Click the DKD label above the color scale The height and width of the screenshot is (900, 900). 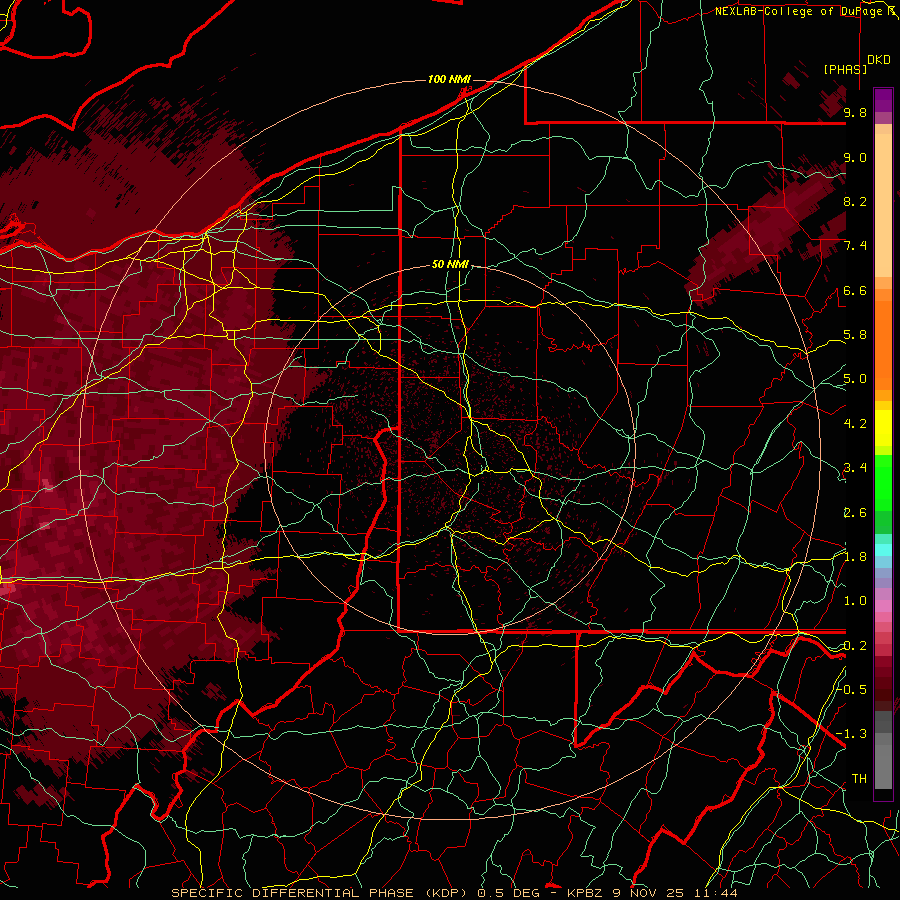[x=879, y=60]
